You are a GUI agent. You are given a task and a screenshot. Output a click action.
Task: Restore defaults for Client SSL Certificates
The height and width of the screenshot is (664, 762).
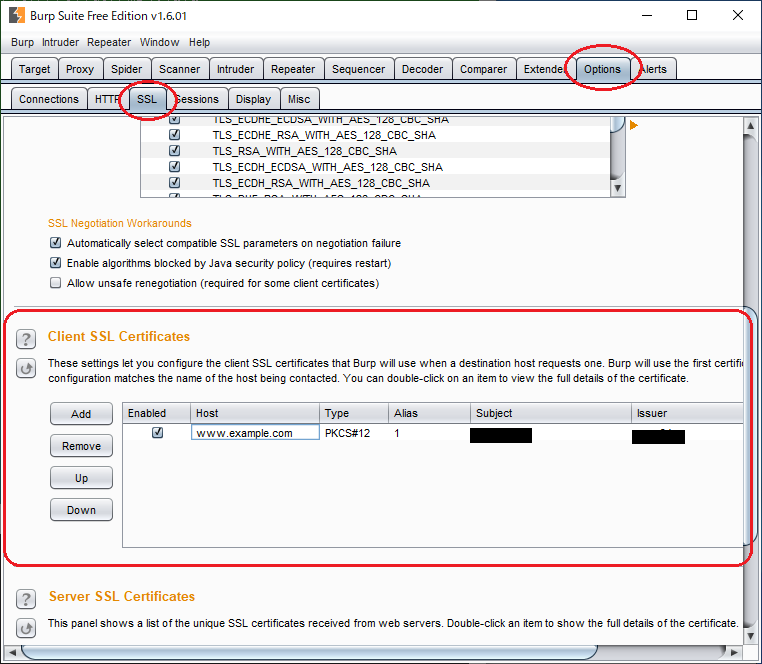[x=26, y=368]
